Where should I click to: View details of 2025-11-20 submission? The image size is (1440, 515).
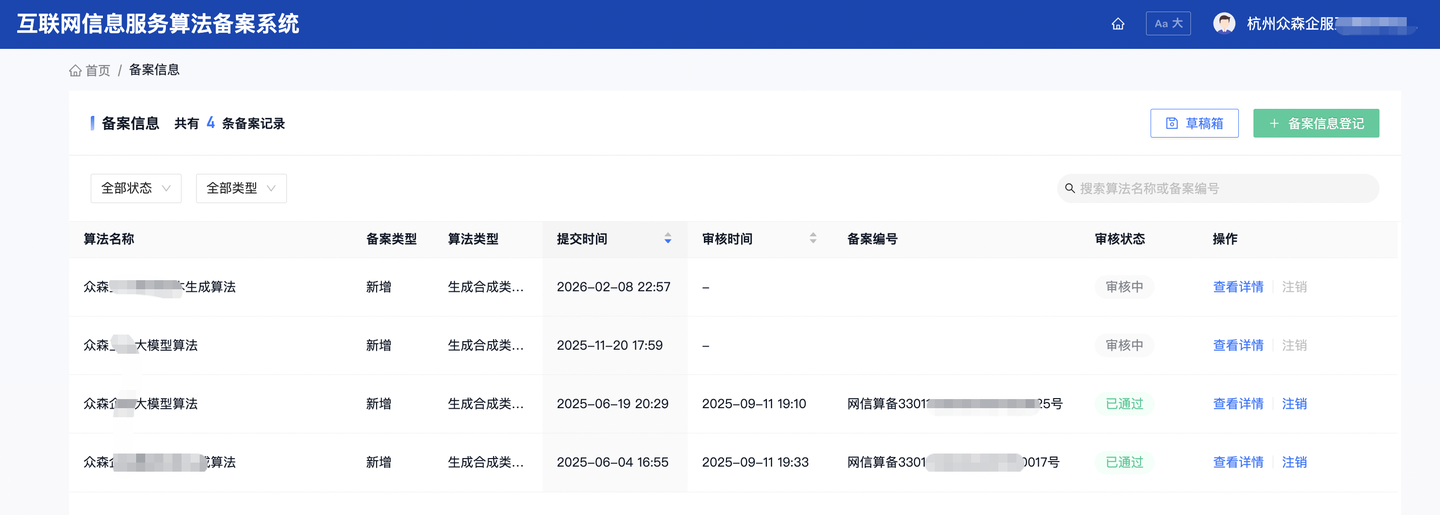click(x=1238, y=345)
